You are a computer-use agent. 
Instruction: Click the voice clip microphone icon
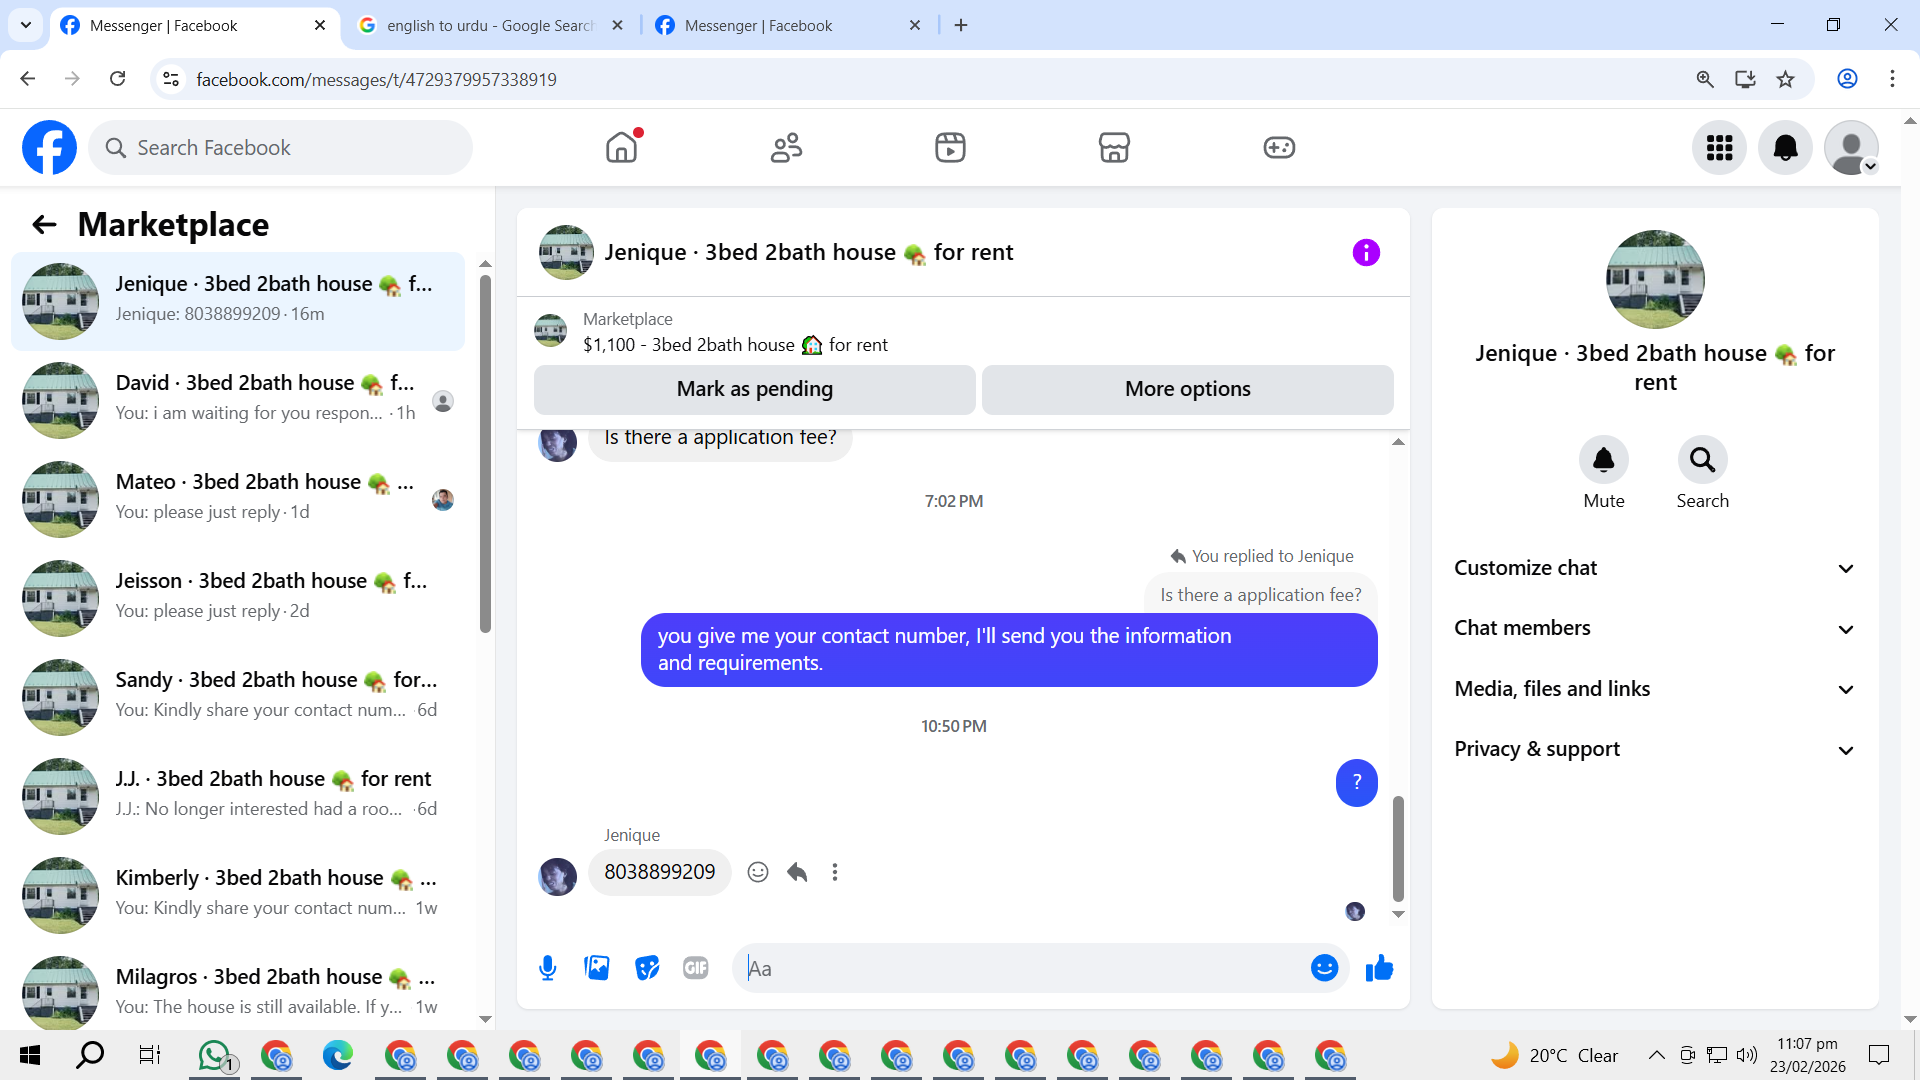(547, 968)
